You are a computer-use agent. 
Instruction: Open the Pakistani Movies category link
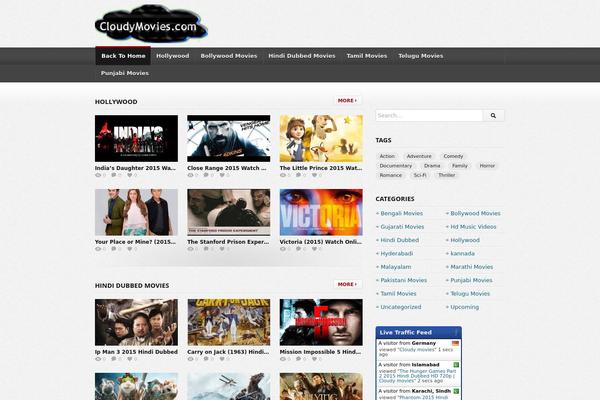click(x=402, y=280)
